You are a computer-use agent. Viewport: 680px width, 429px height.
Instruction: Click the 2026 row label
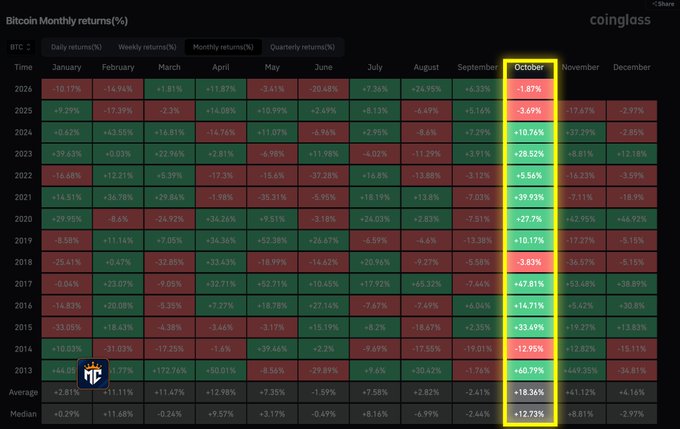pos(23,89)
